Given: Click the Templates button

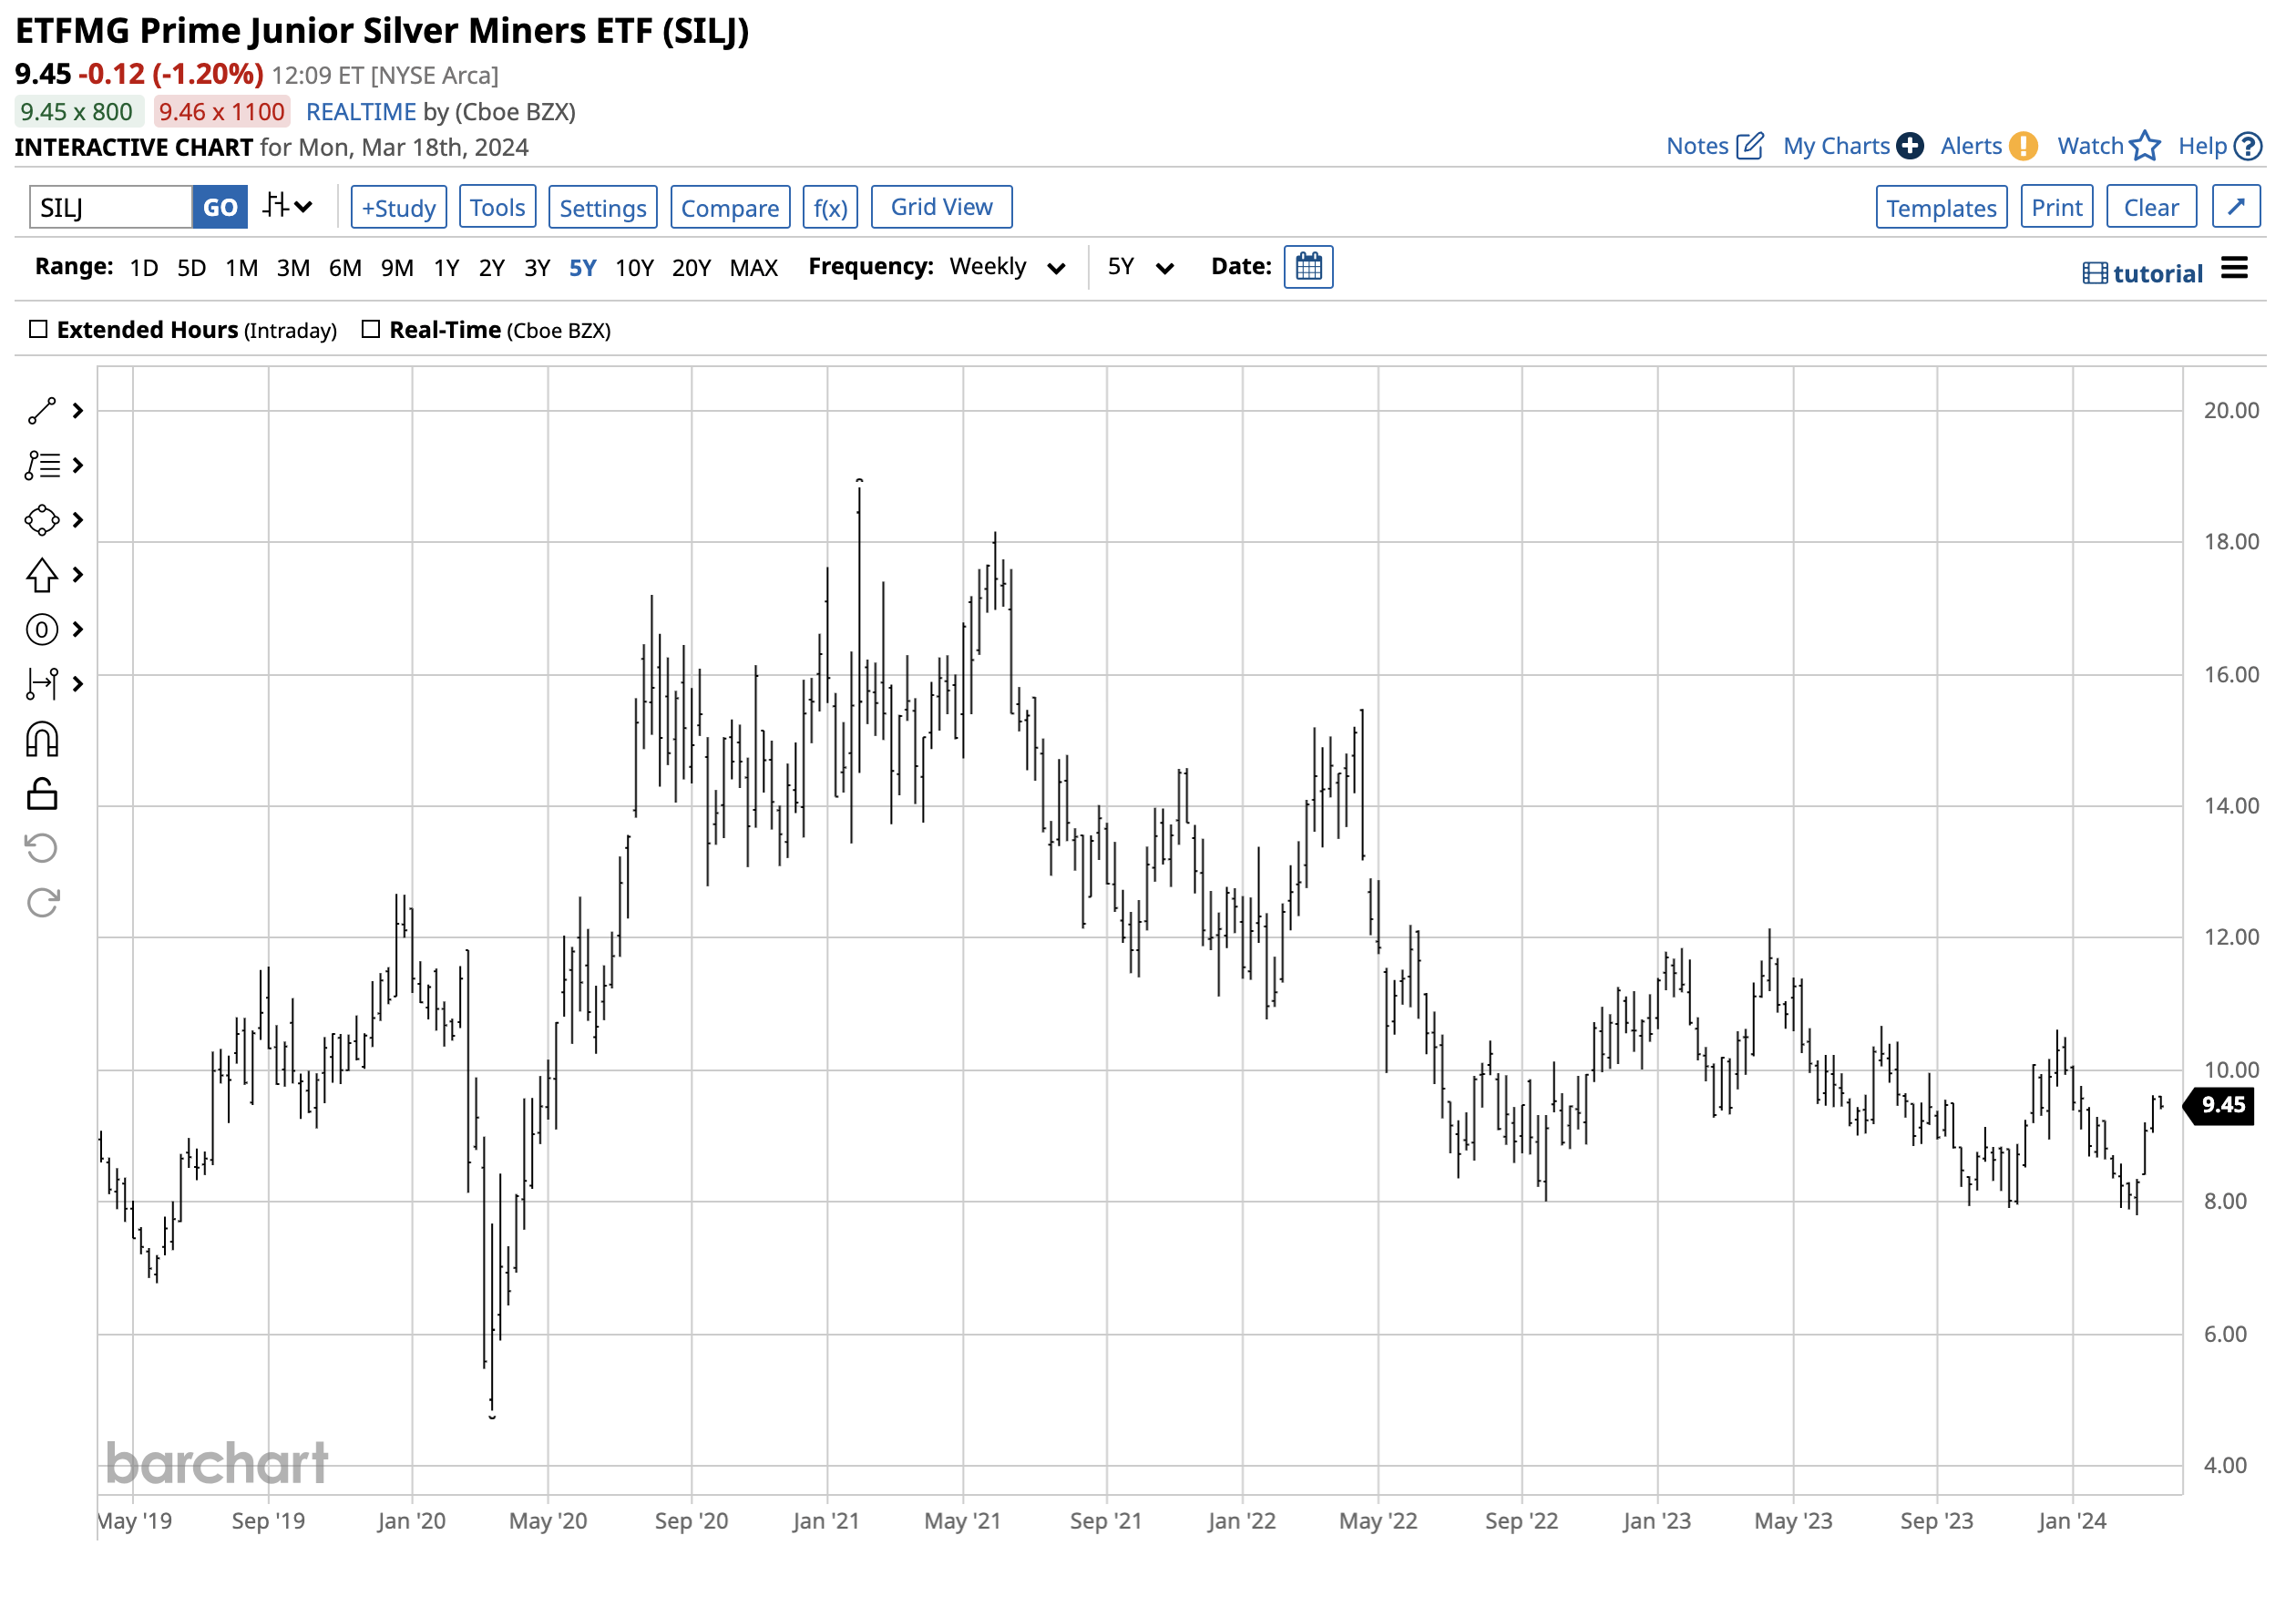Looking at the screenshot, I should (1941, 208).
